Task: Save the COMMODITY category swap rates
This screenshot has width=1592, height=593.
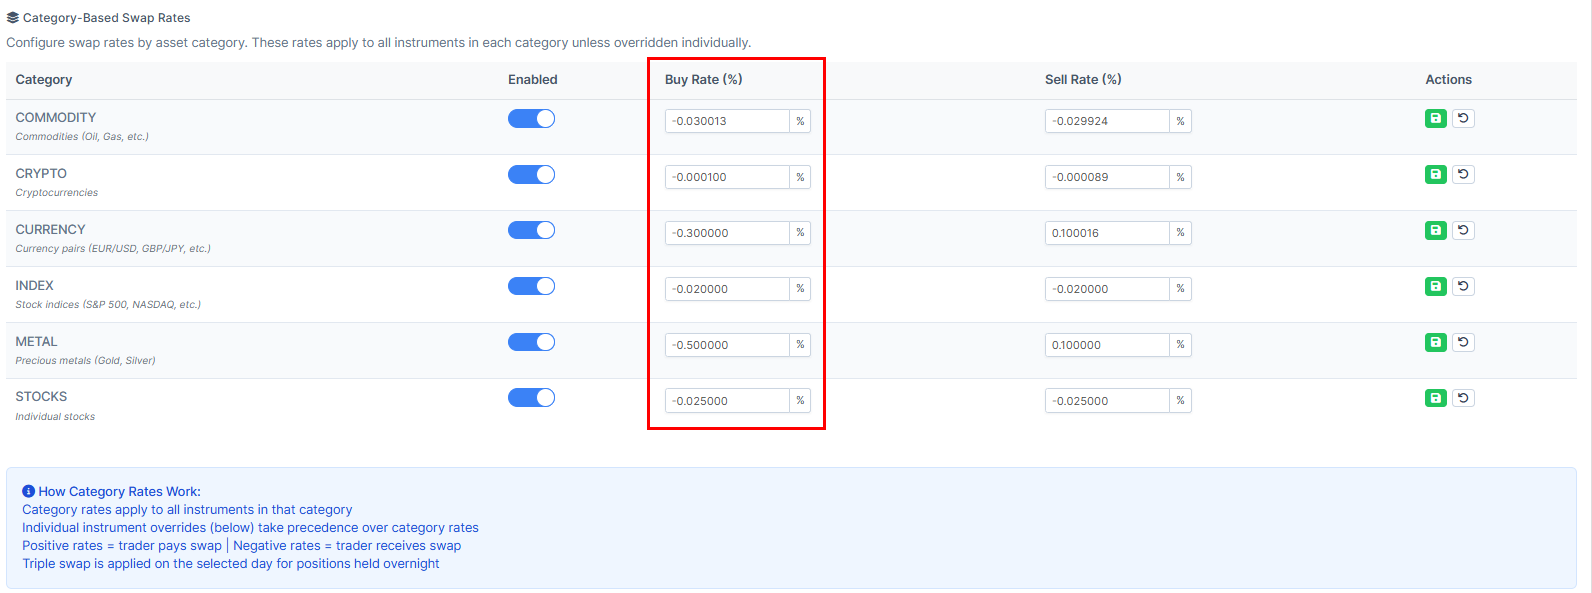Action: [1435, 119]
